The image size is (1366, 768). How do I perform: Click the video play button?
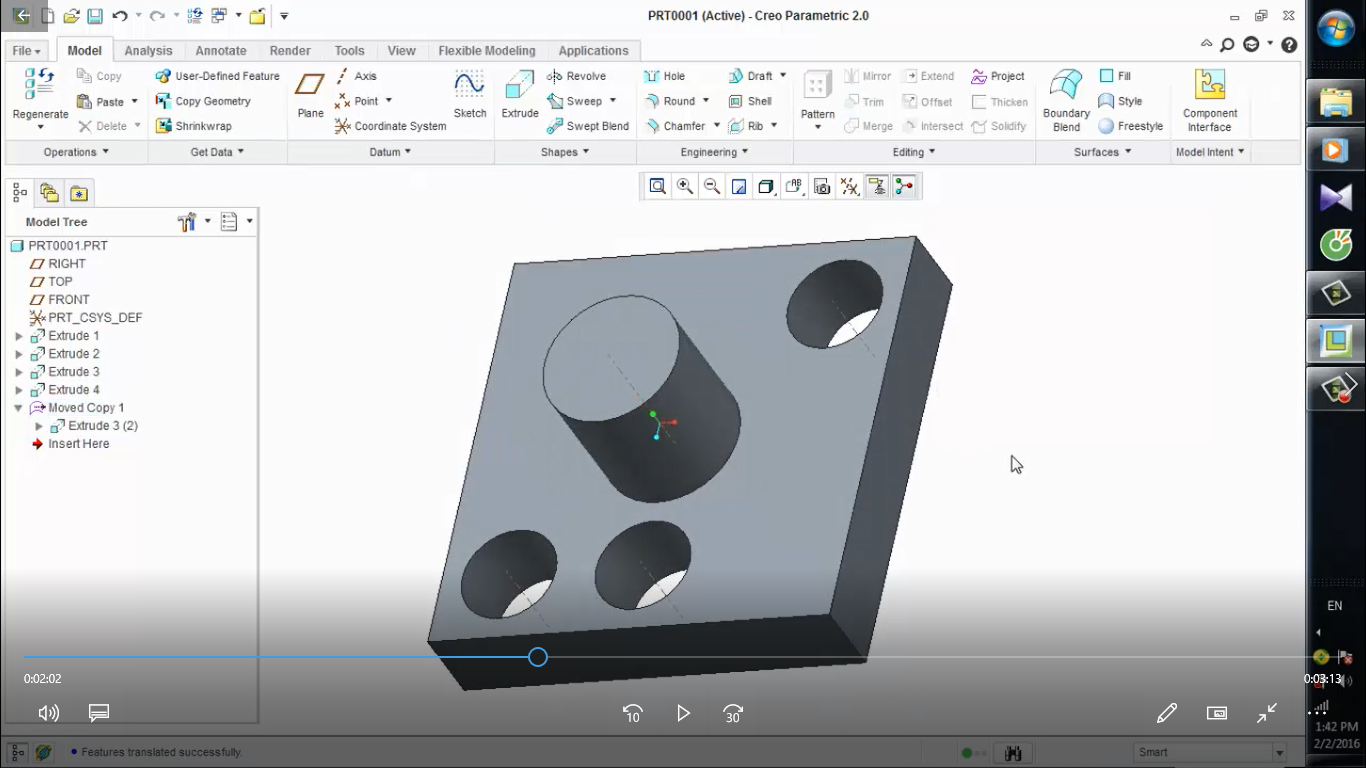click(683, 713)
